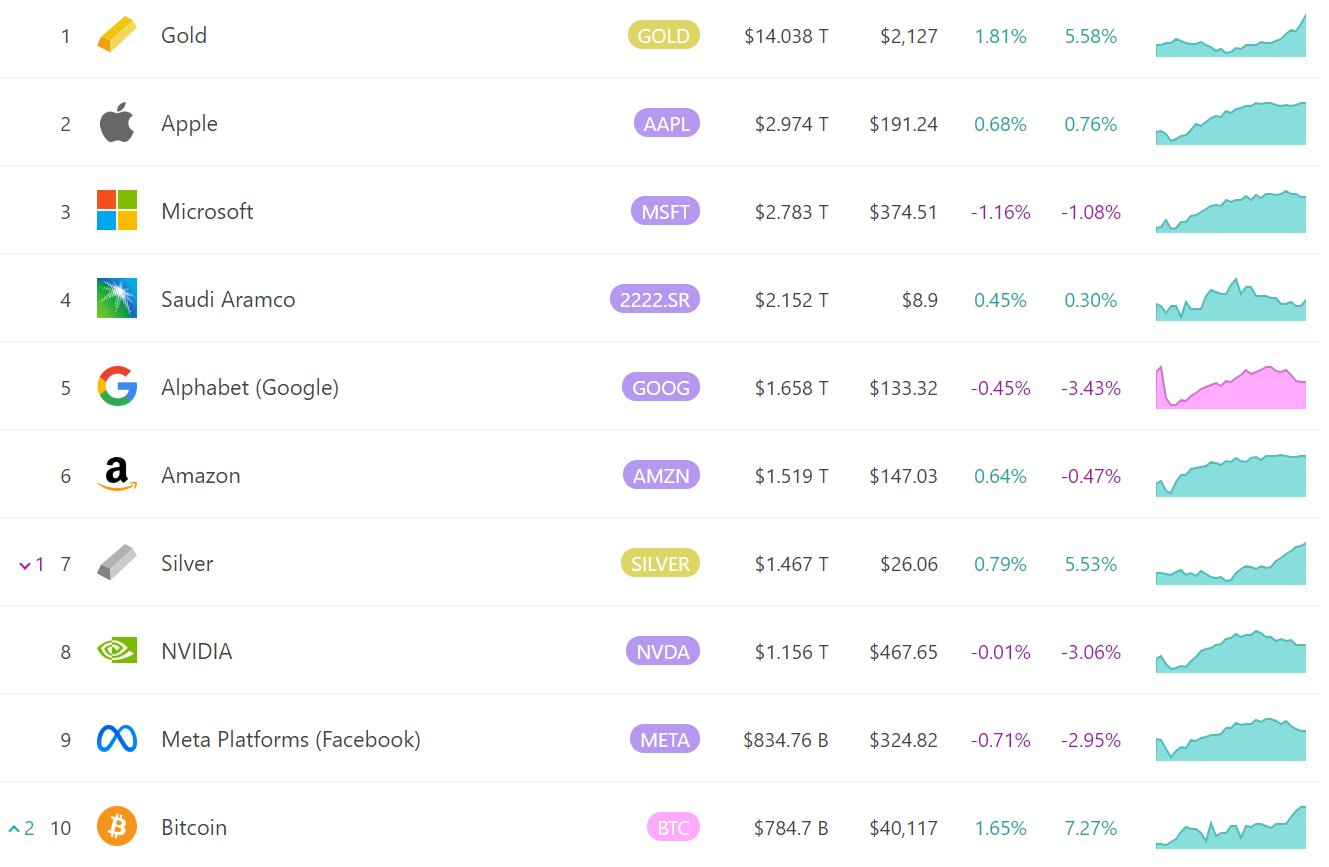Image resolution: width=1329 pixels, height=867 pixels.
Task: Click the Meta logo icon
Action: 117,739
